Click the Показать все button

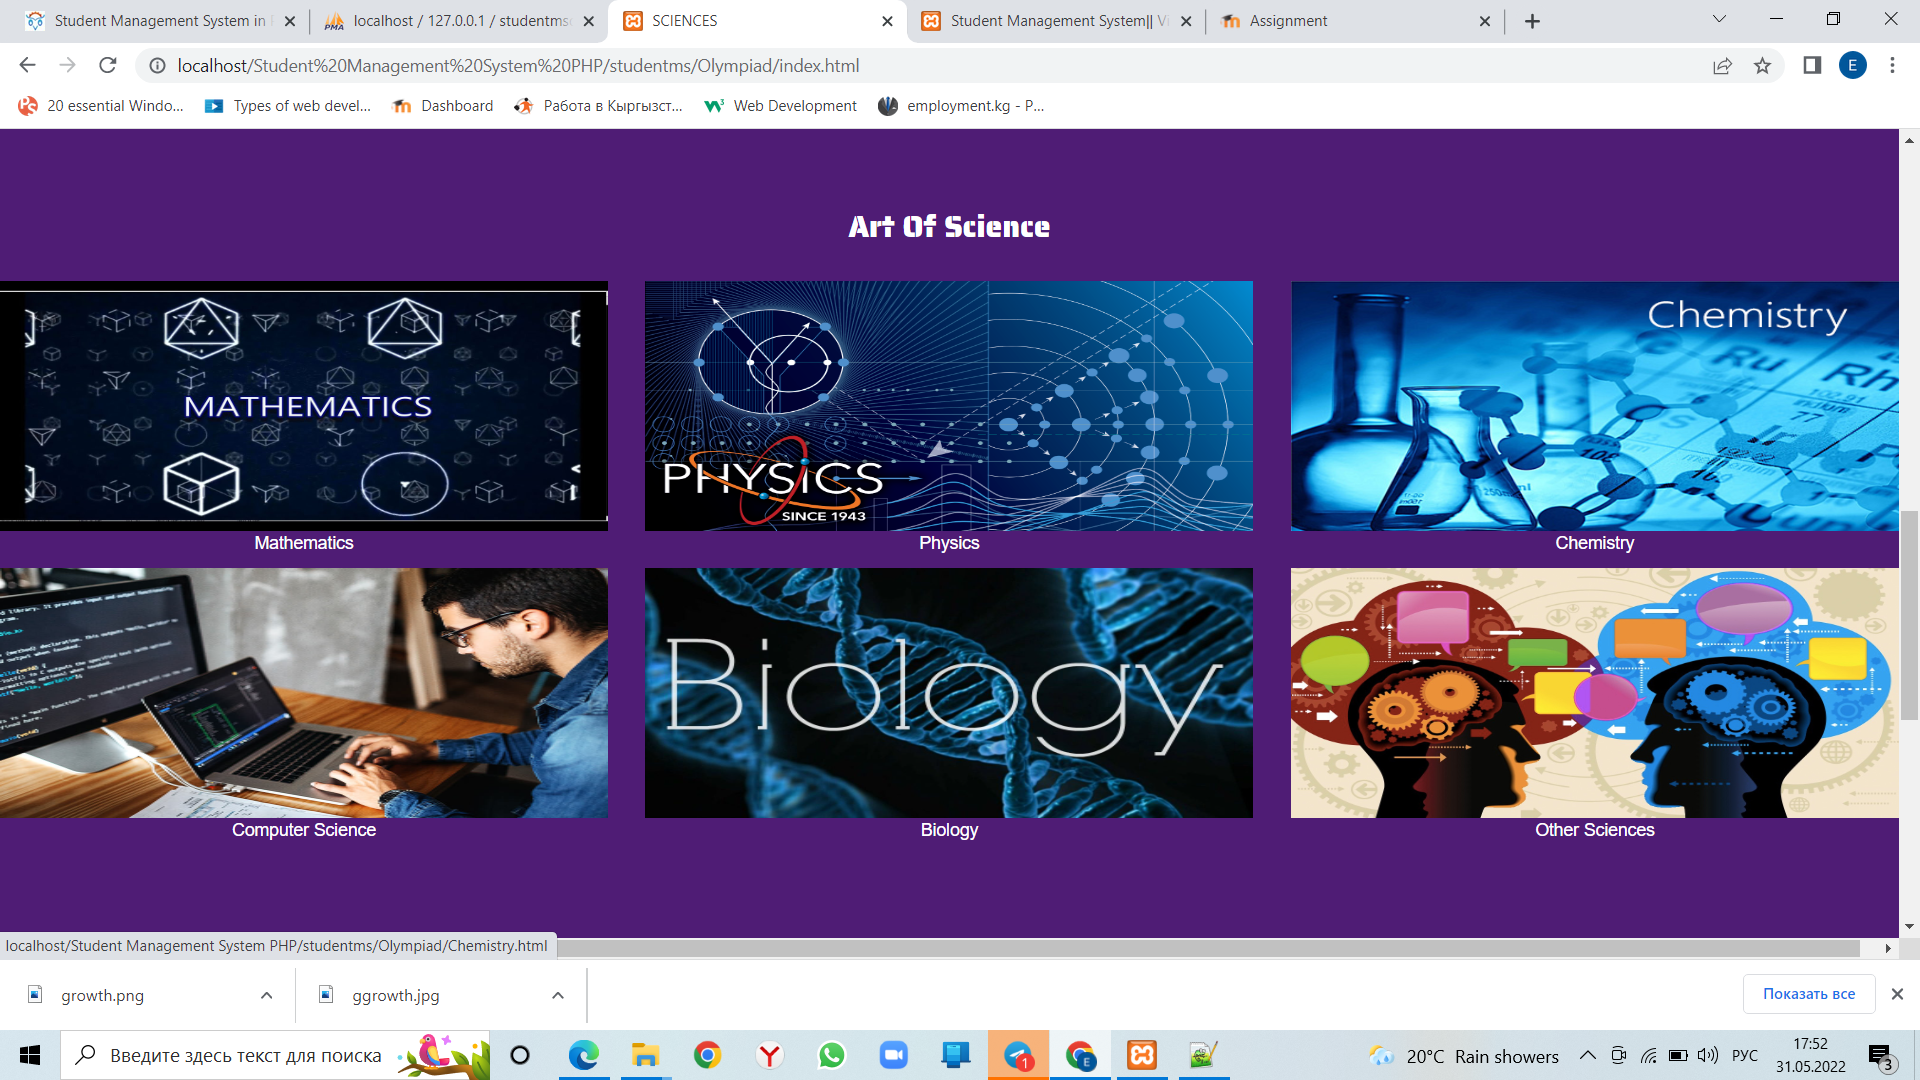pyautogui.click(x=1808, y=994)
